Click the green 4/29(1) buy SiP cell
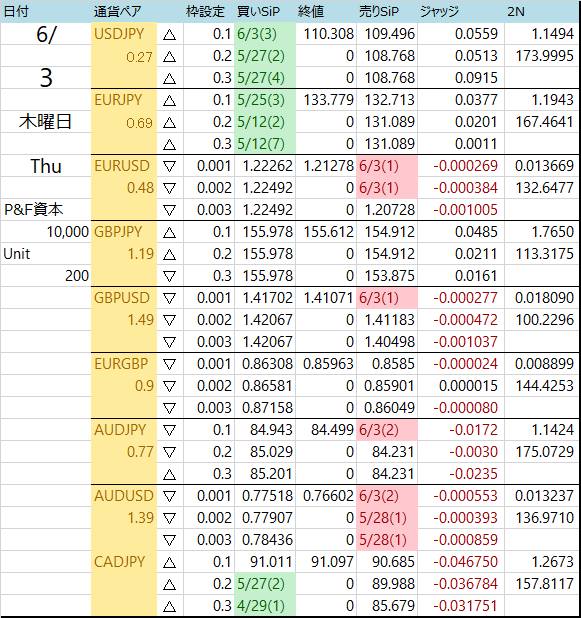 pos(265,605)
